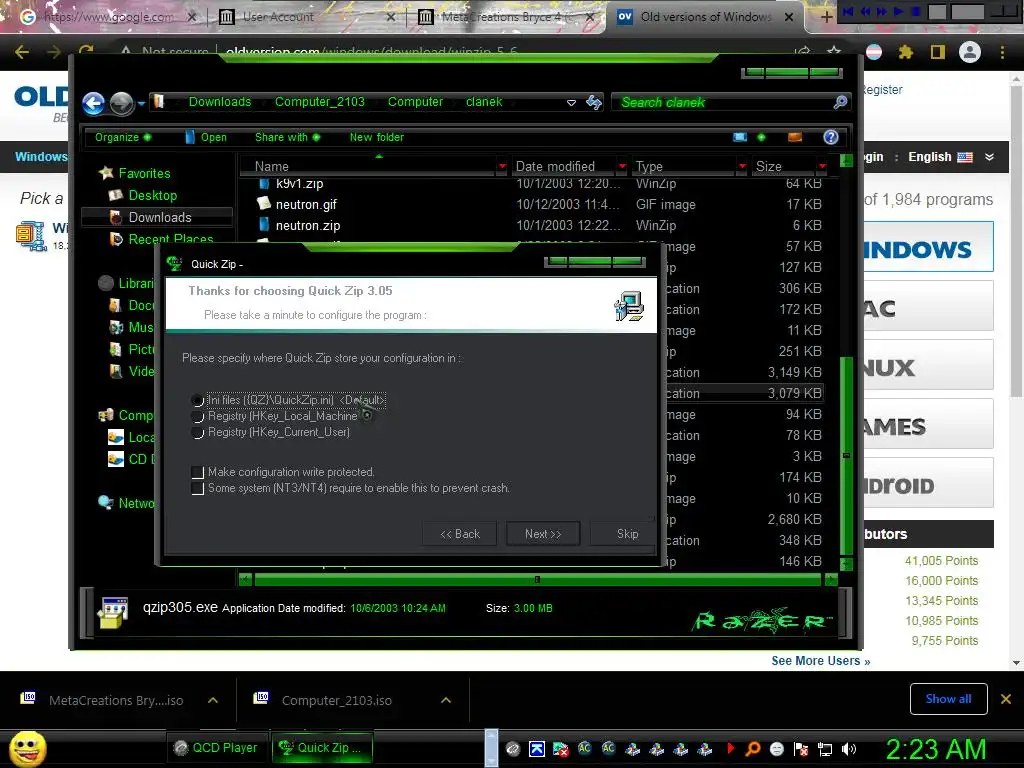
Task: Open the volume speaker tray icon
Action: (849, 749)
